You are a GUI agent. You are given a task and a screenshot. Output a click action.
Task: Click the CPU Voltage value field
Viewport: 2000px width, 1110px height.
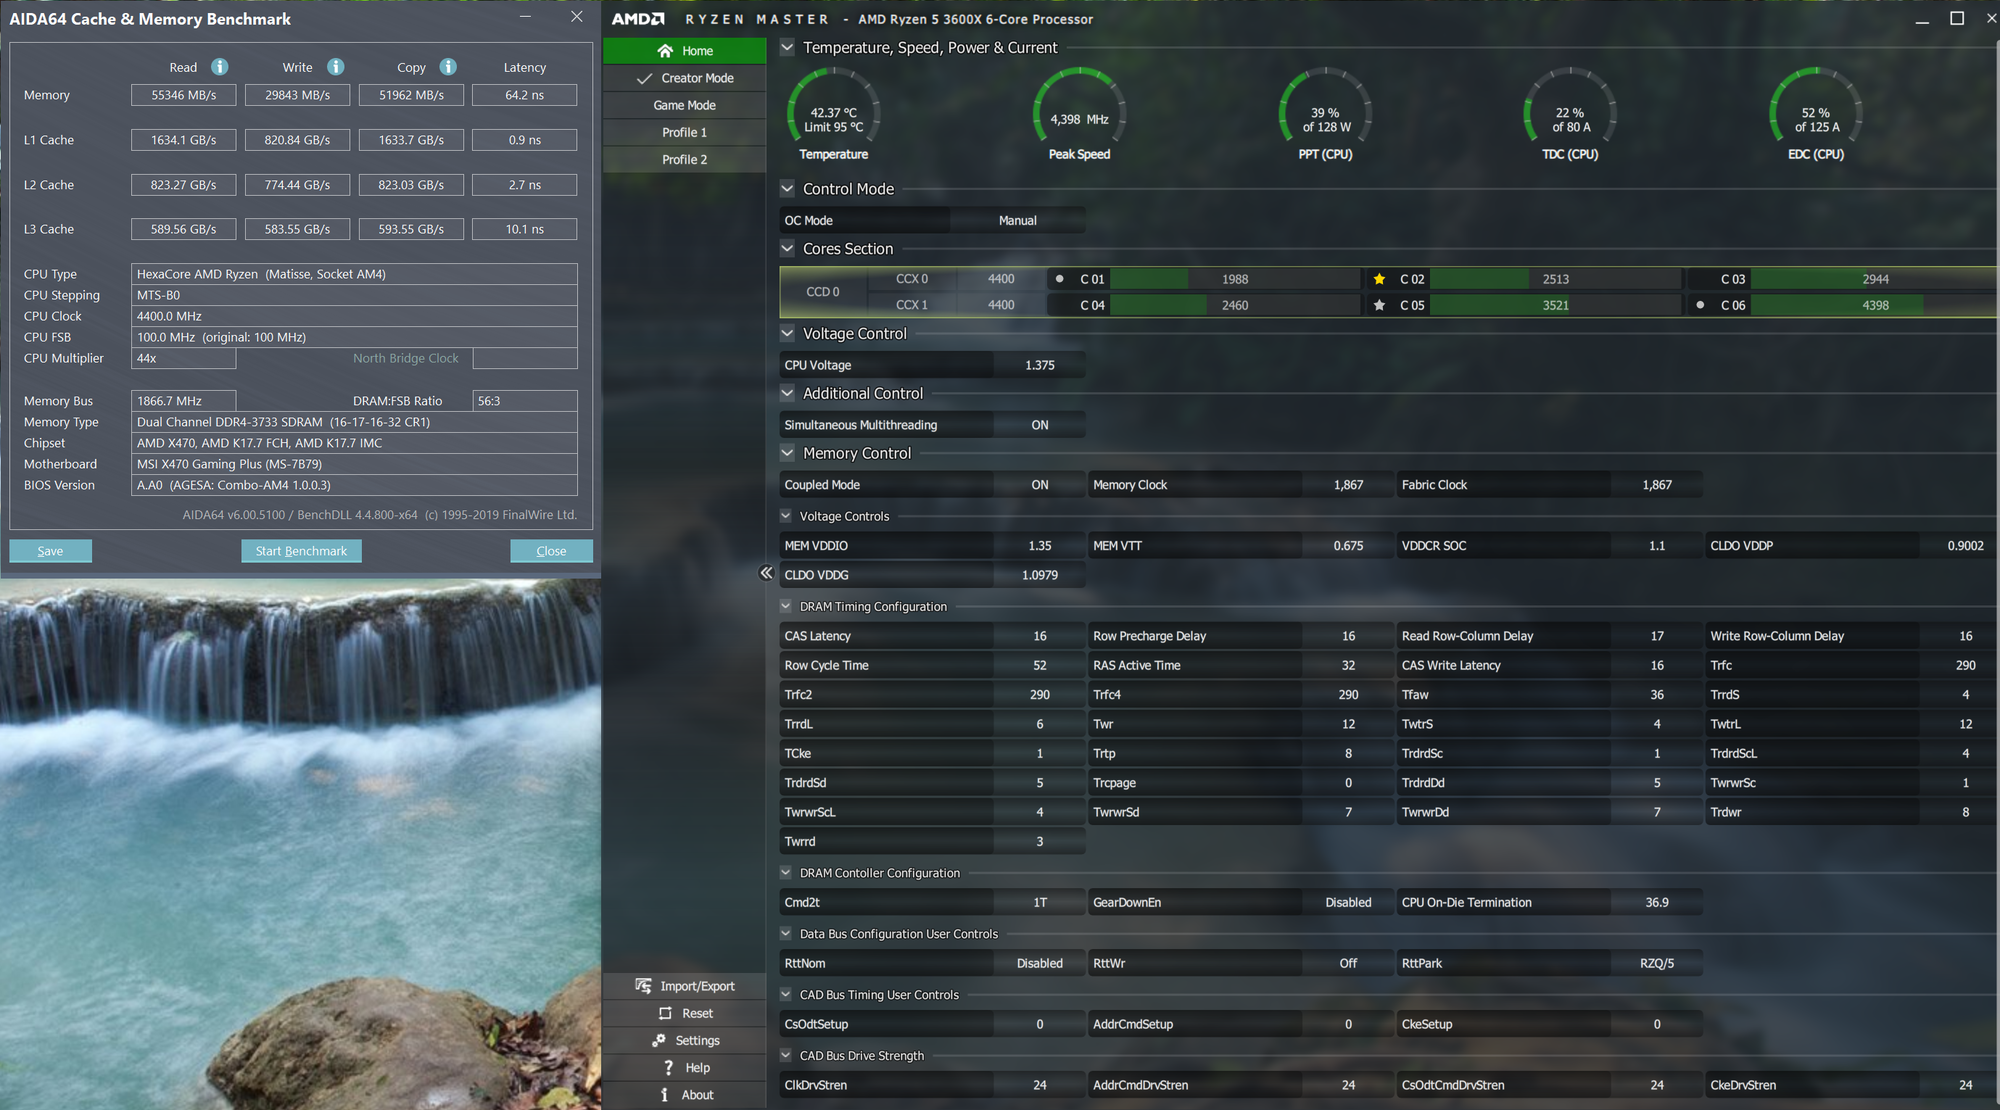[x=1039, y=365]
